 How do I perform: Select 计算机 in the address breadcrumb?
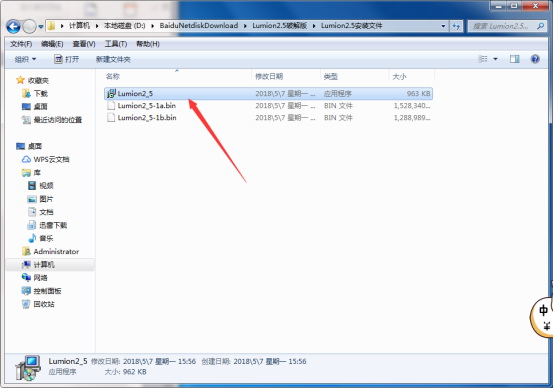79,26
